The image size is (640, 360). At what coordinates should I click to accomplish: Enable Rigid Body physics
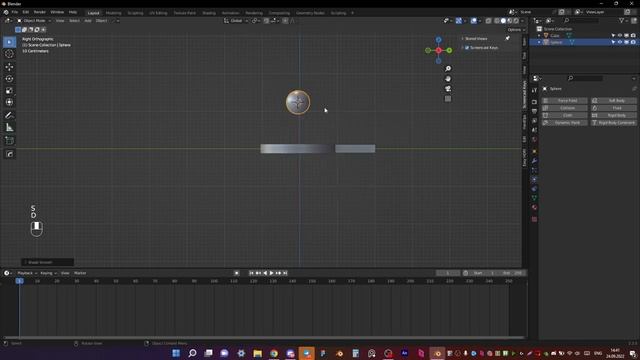point(613,115)
